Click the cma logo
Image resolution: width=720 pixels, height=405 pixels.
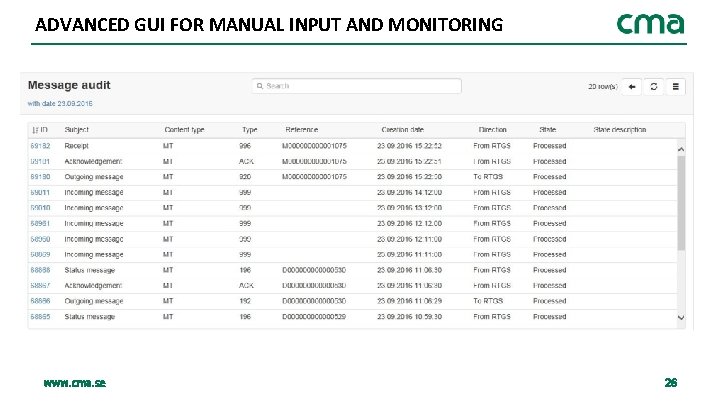[651, 24]
